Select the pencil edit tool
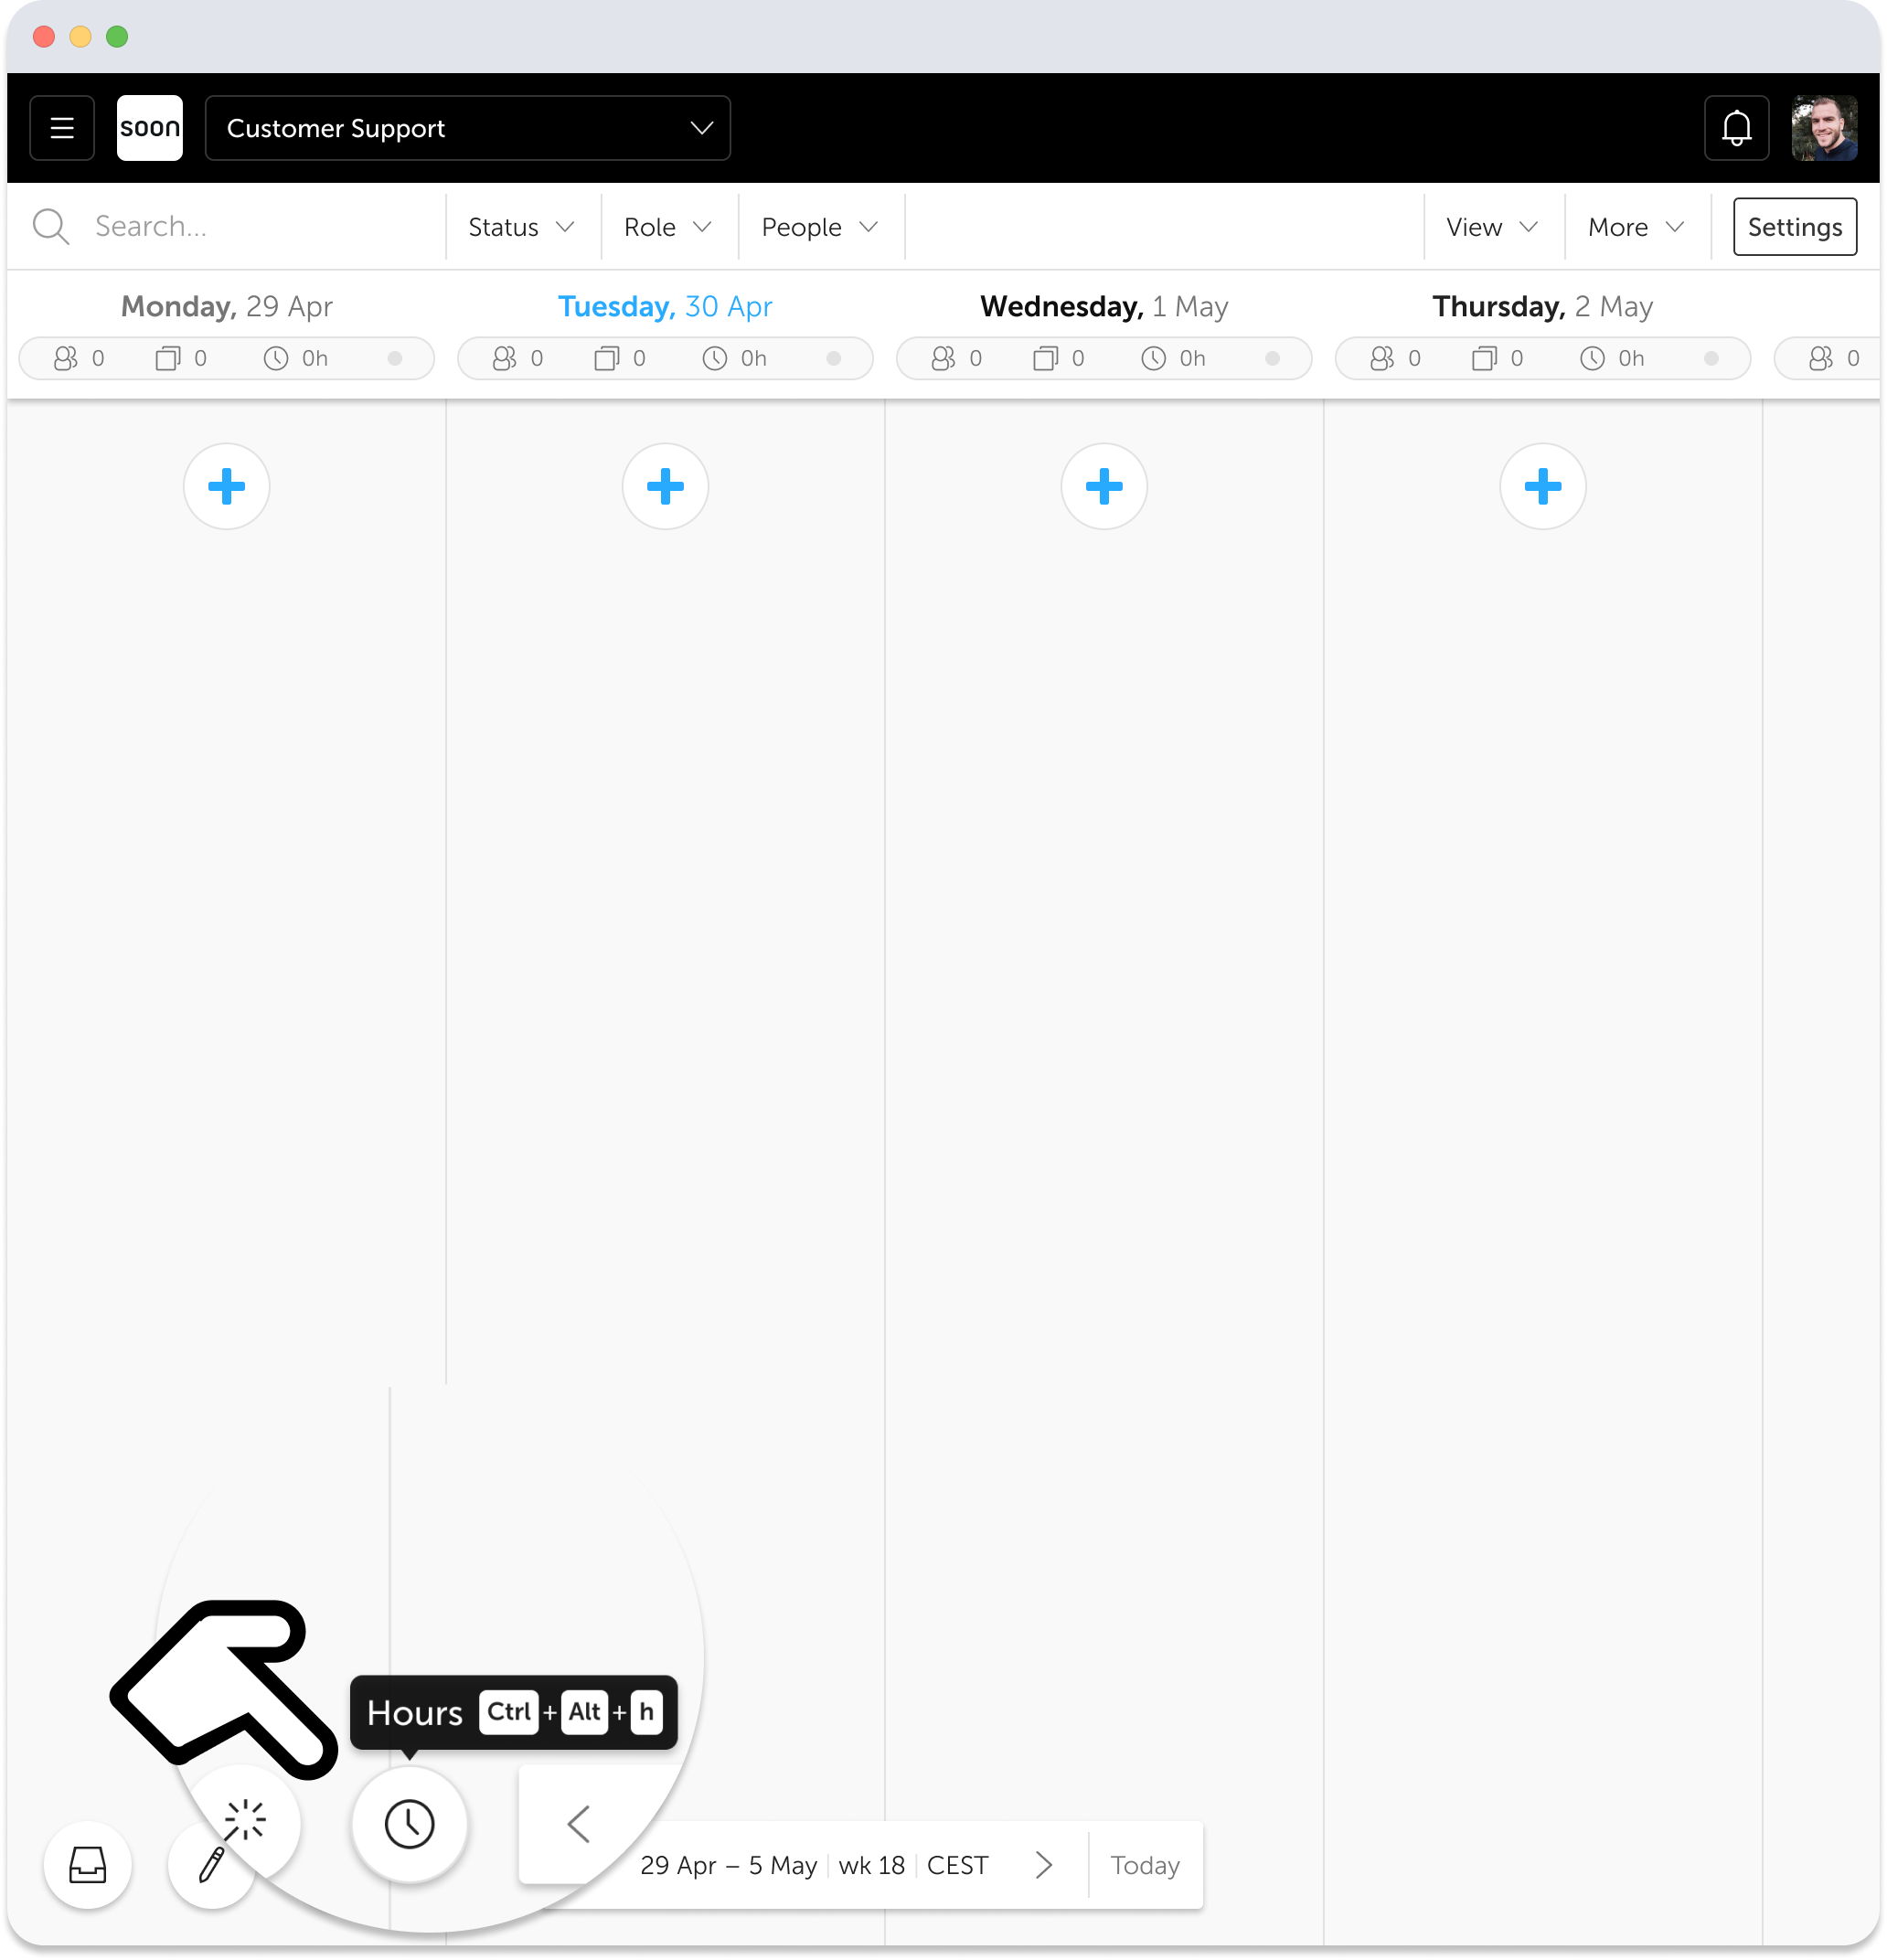 click(x=211, y=1866)
